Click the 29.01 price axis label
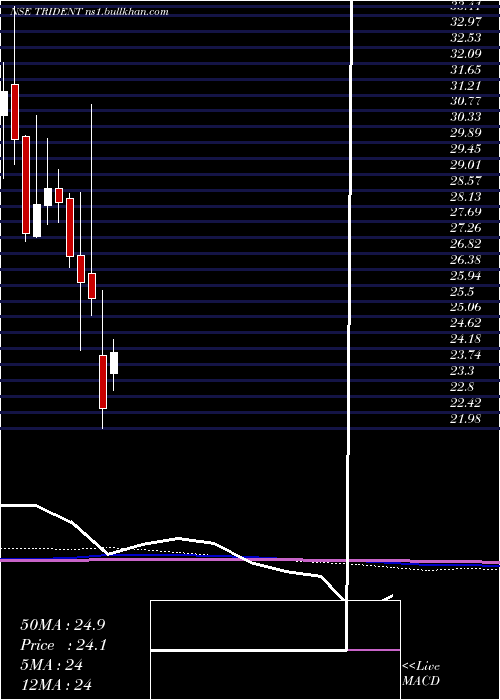 click(x=465, y=165)
